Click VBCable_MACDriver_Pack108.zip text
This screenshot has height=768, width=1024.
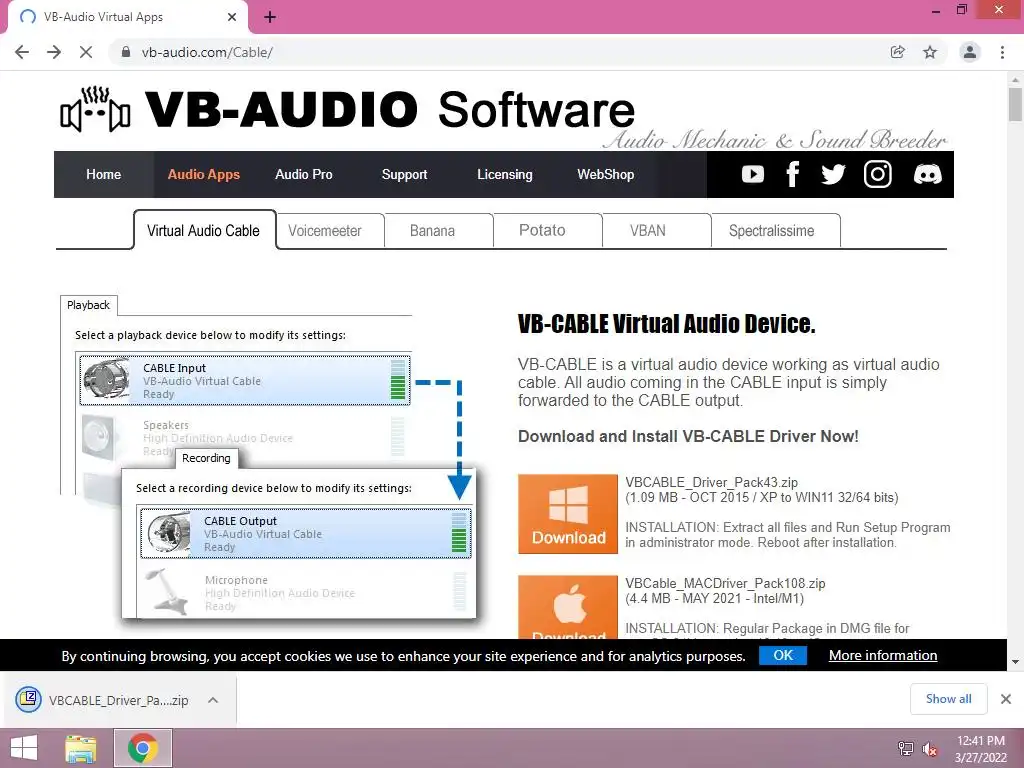tap(725, 583)
